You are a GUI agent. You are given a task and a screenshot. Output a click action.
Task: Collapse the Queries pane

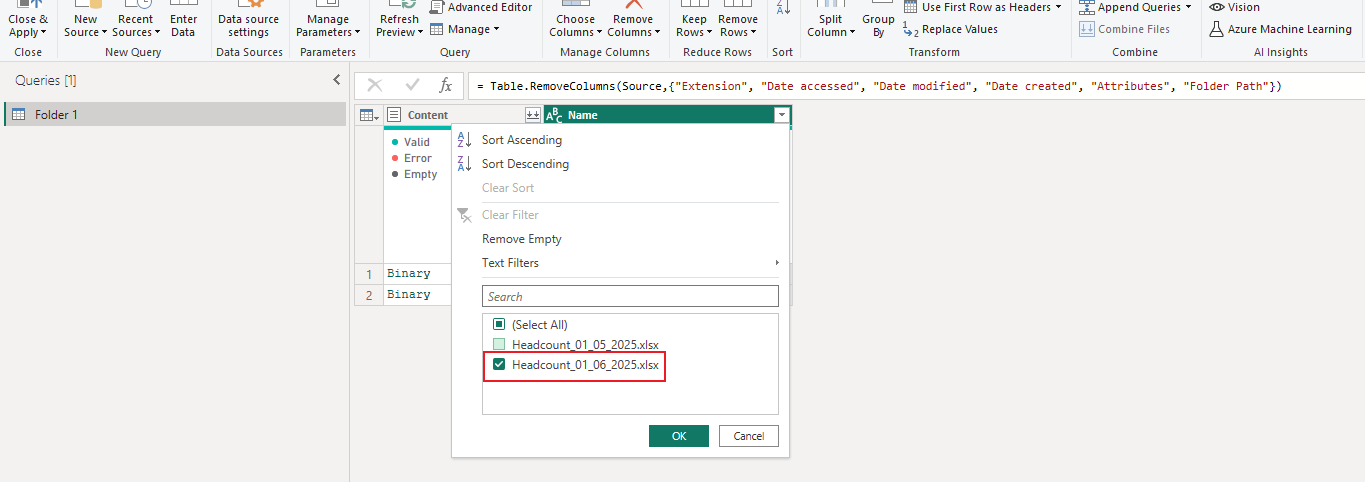pyautogui.click(x=337, y=80)
